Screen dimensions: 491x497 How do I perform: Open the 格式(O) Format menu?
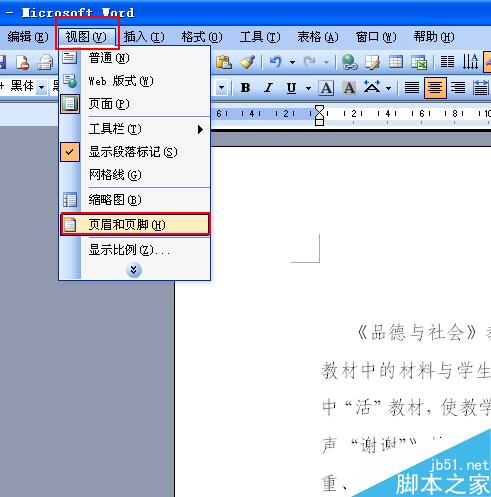point(202,37)
